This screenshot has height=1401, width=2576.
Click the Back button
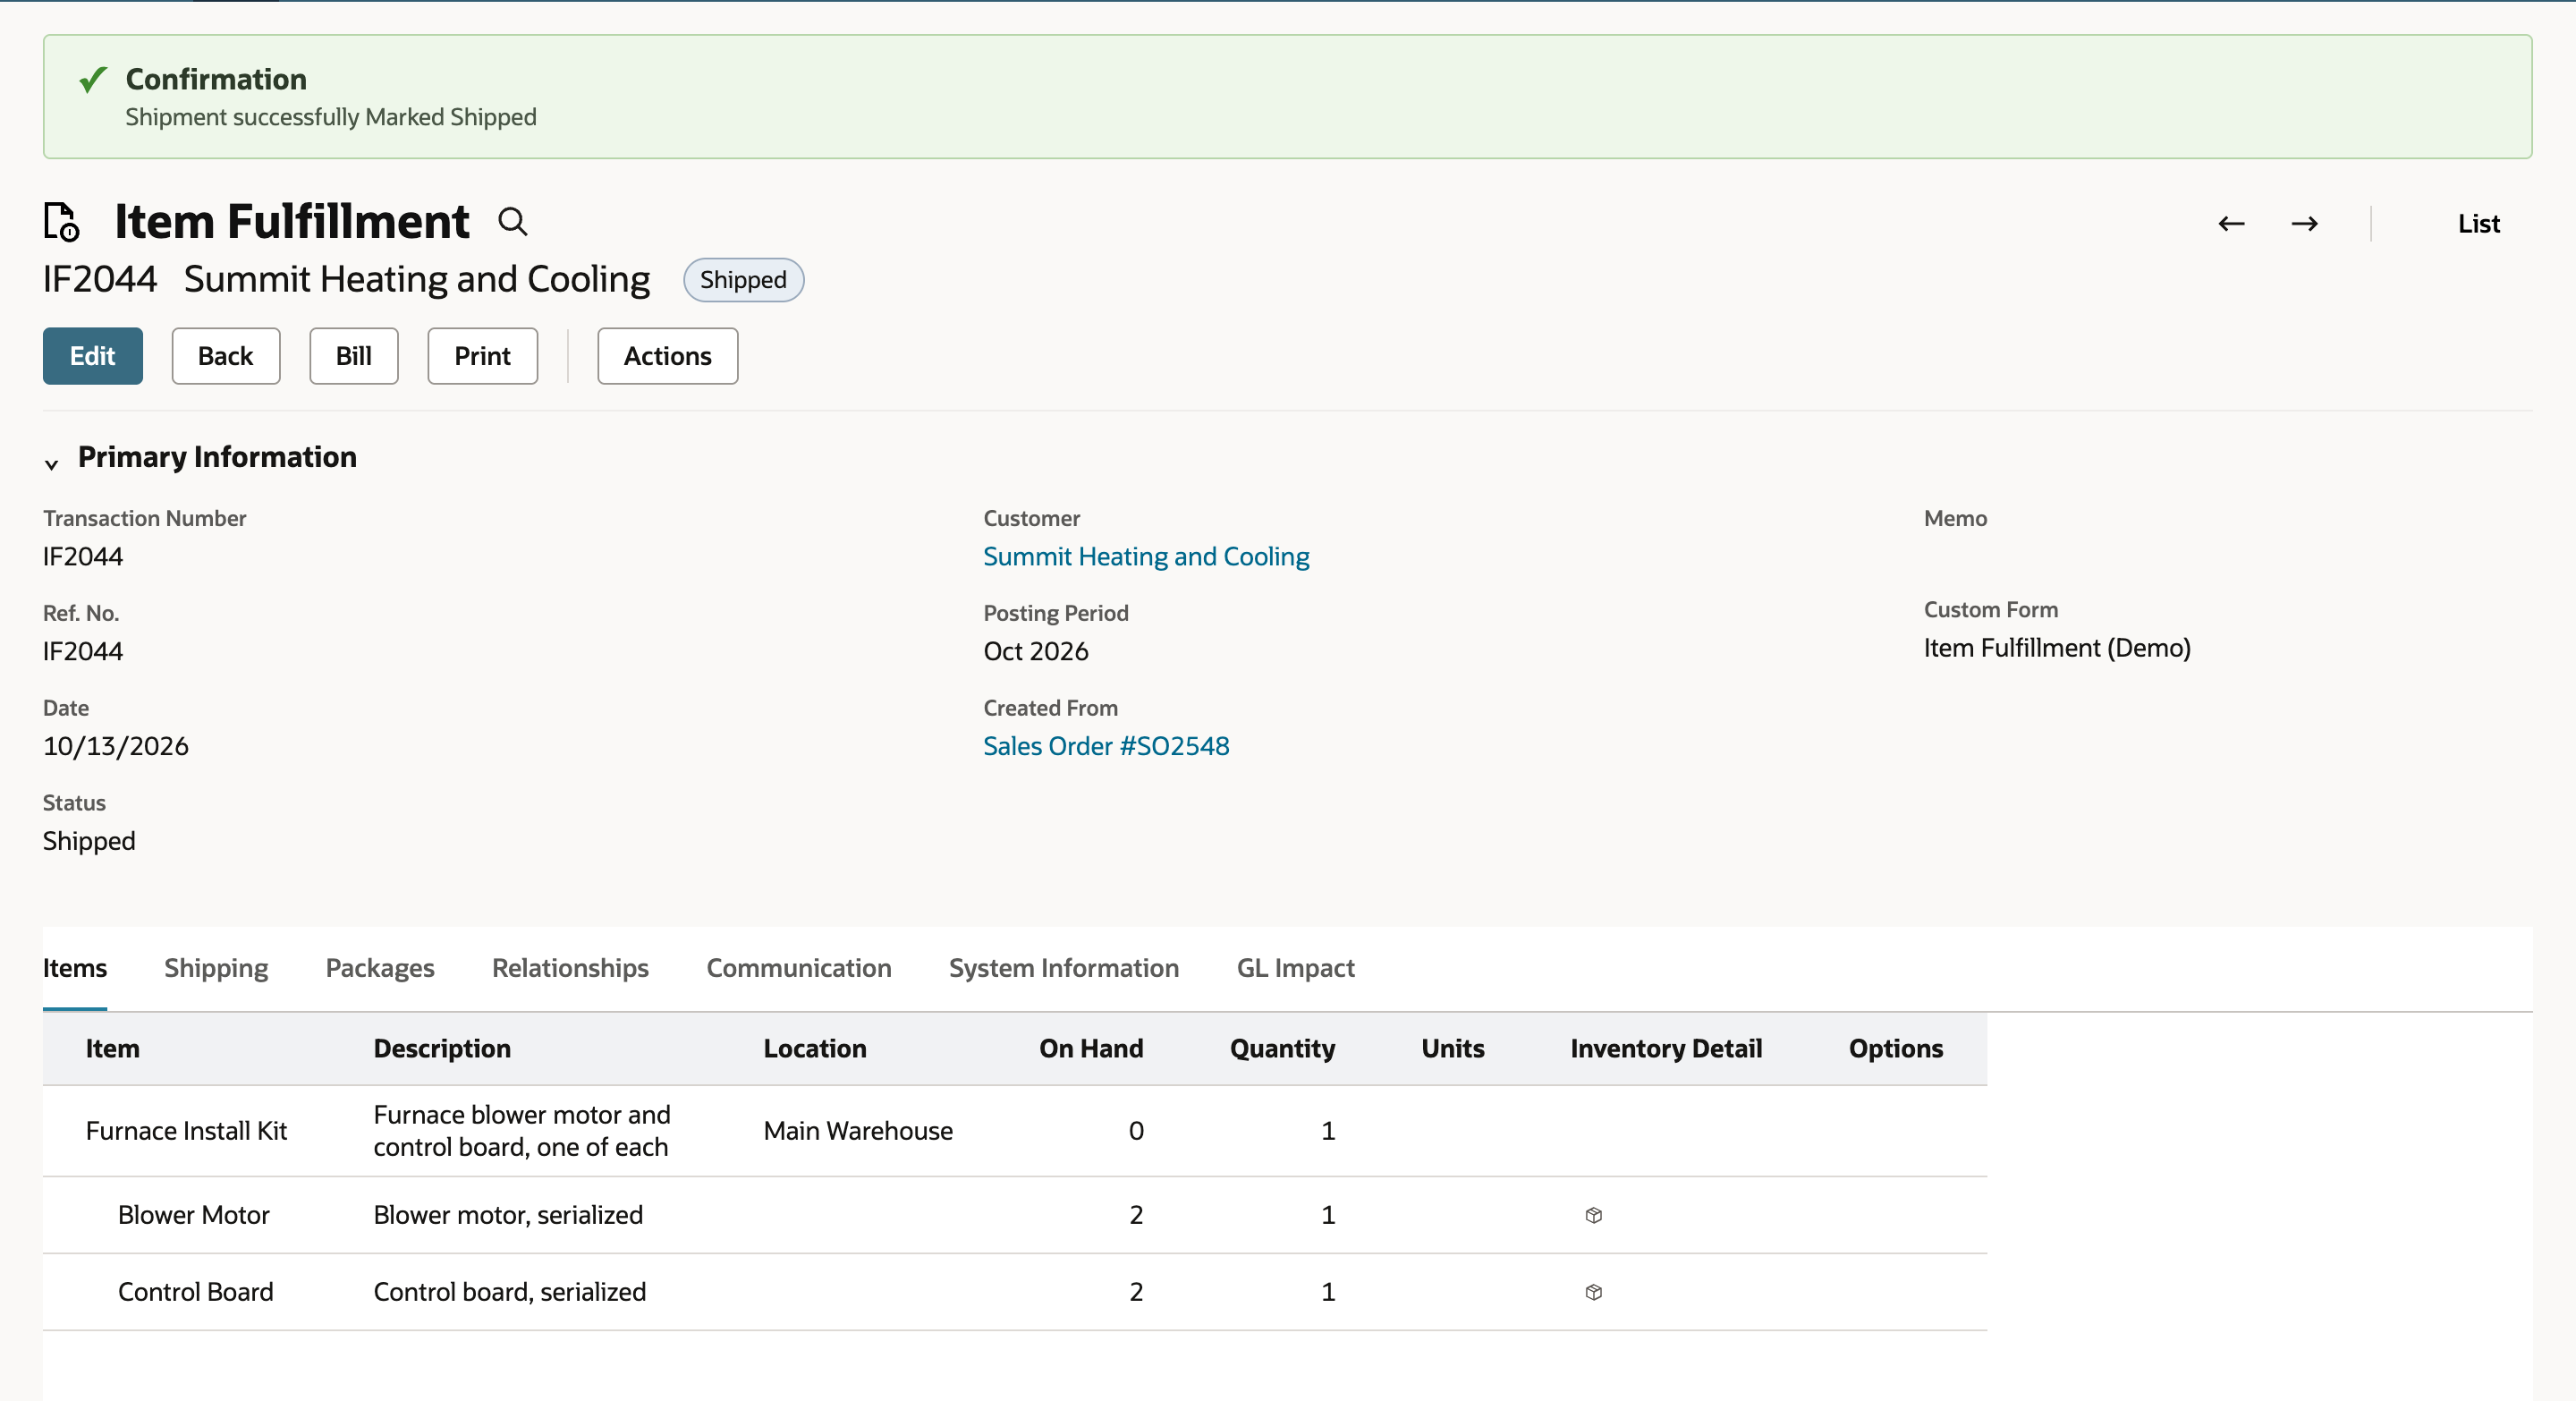coord(226,356)
